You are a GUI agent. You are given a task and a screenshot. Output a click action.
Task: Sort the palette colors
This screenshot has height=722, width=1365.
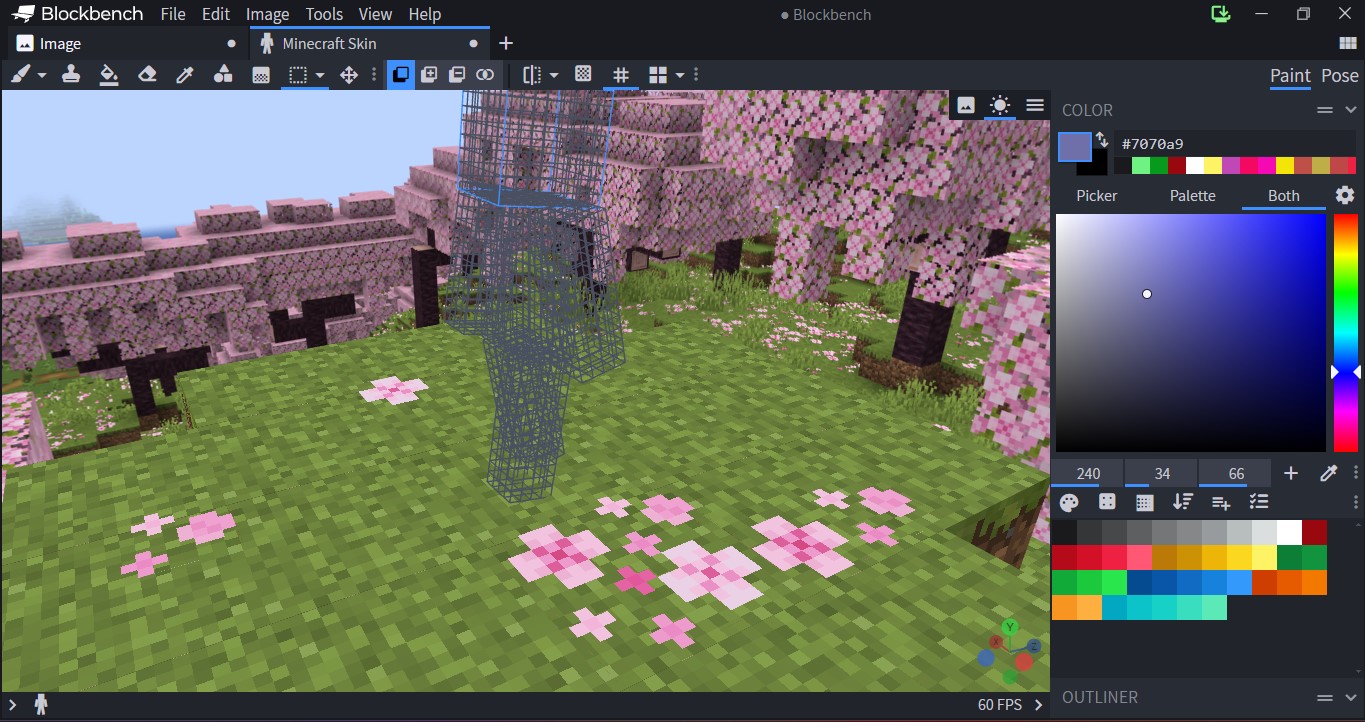(1182, 501)
